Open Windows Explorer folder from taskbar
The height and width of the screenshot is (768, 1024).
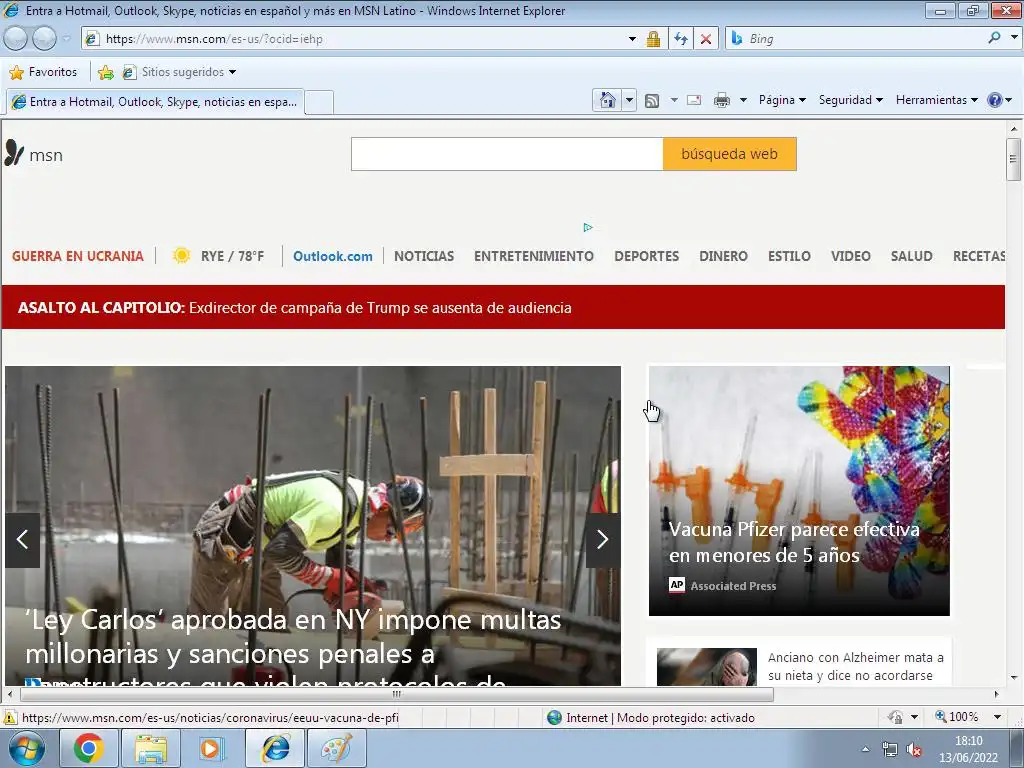pyautogui.click(x=151, y=748)
